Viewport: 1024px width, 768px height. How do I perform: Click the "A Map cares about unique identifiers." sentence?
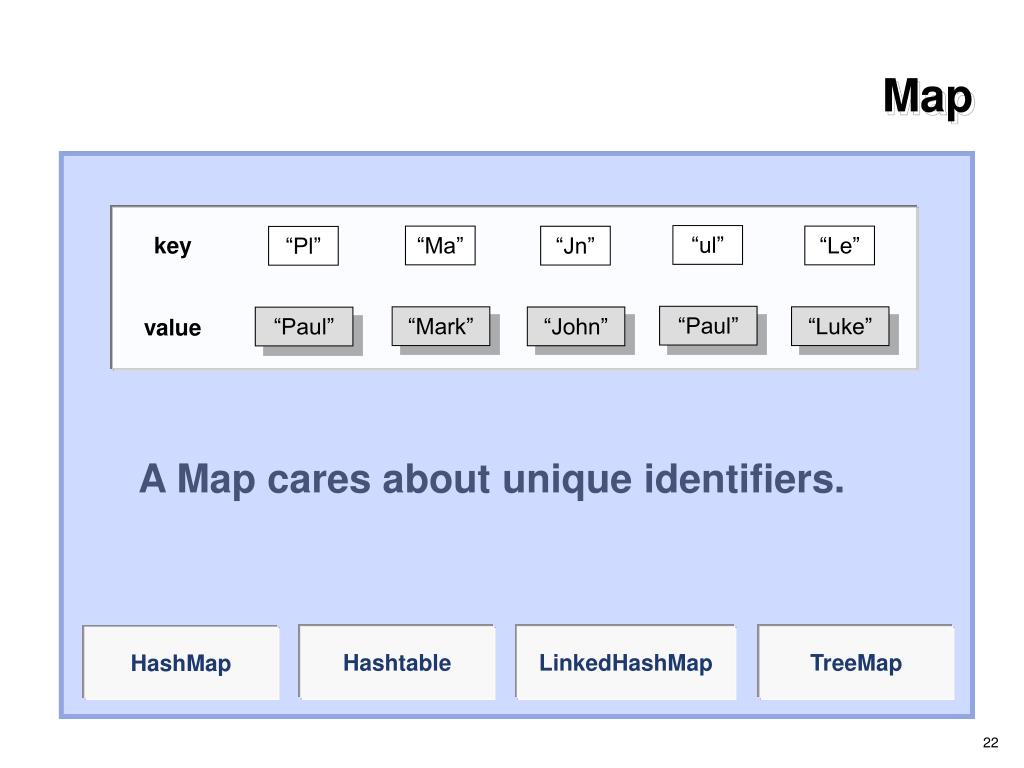[492, 479]
